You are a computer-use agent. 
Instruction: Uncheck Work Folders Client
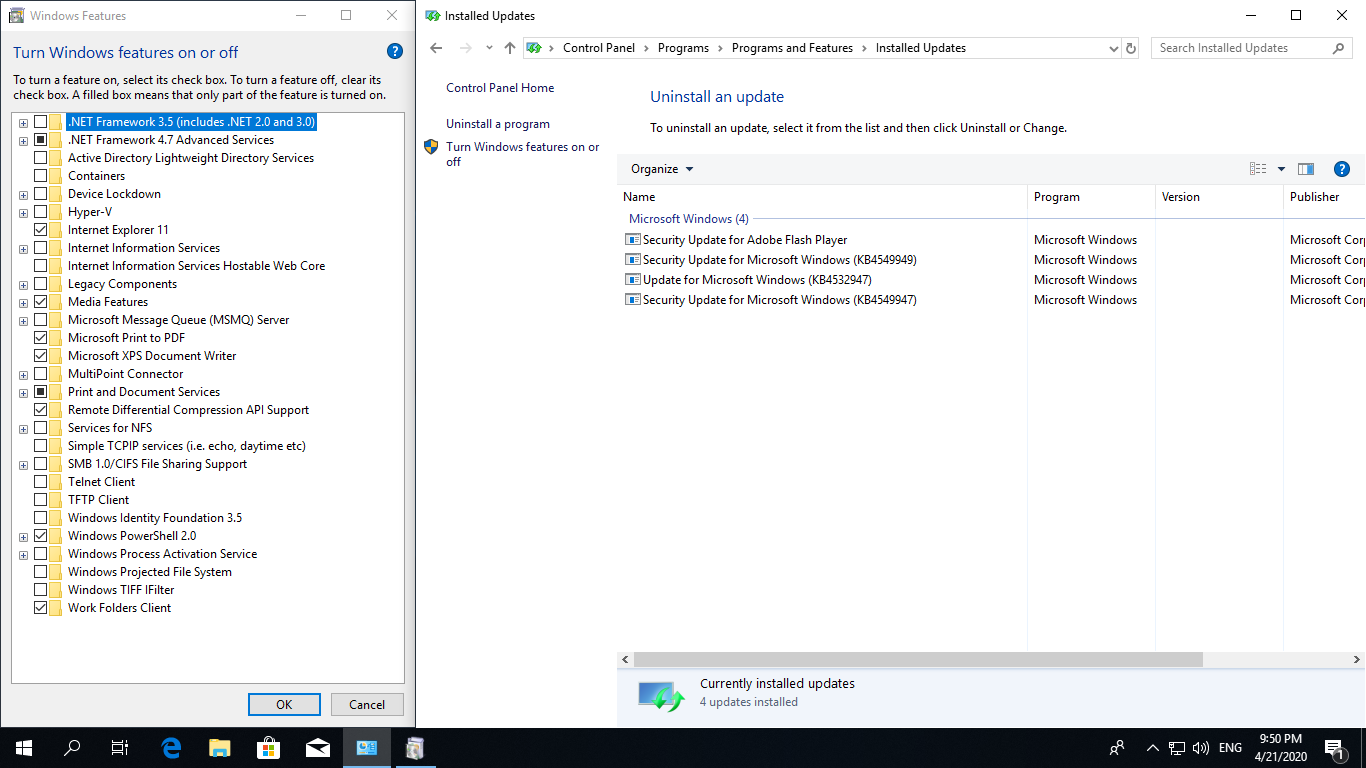click(41, 608)
